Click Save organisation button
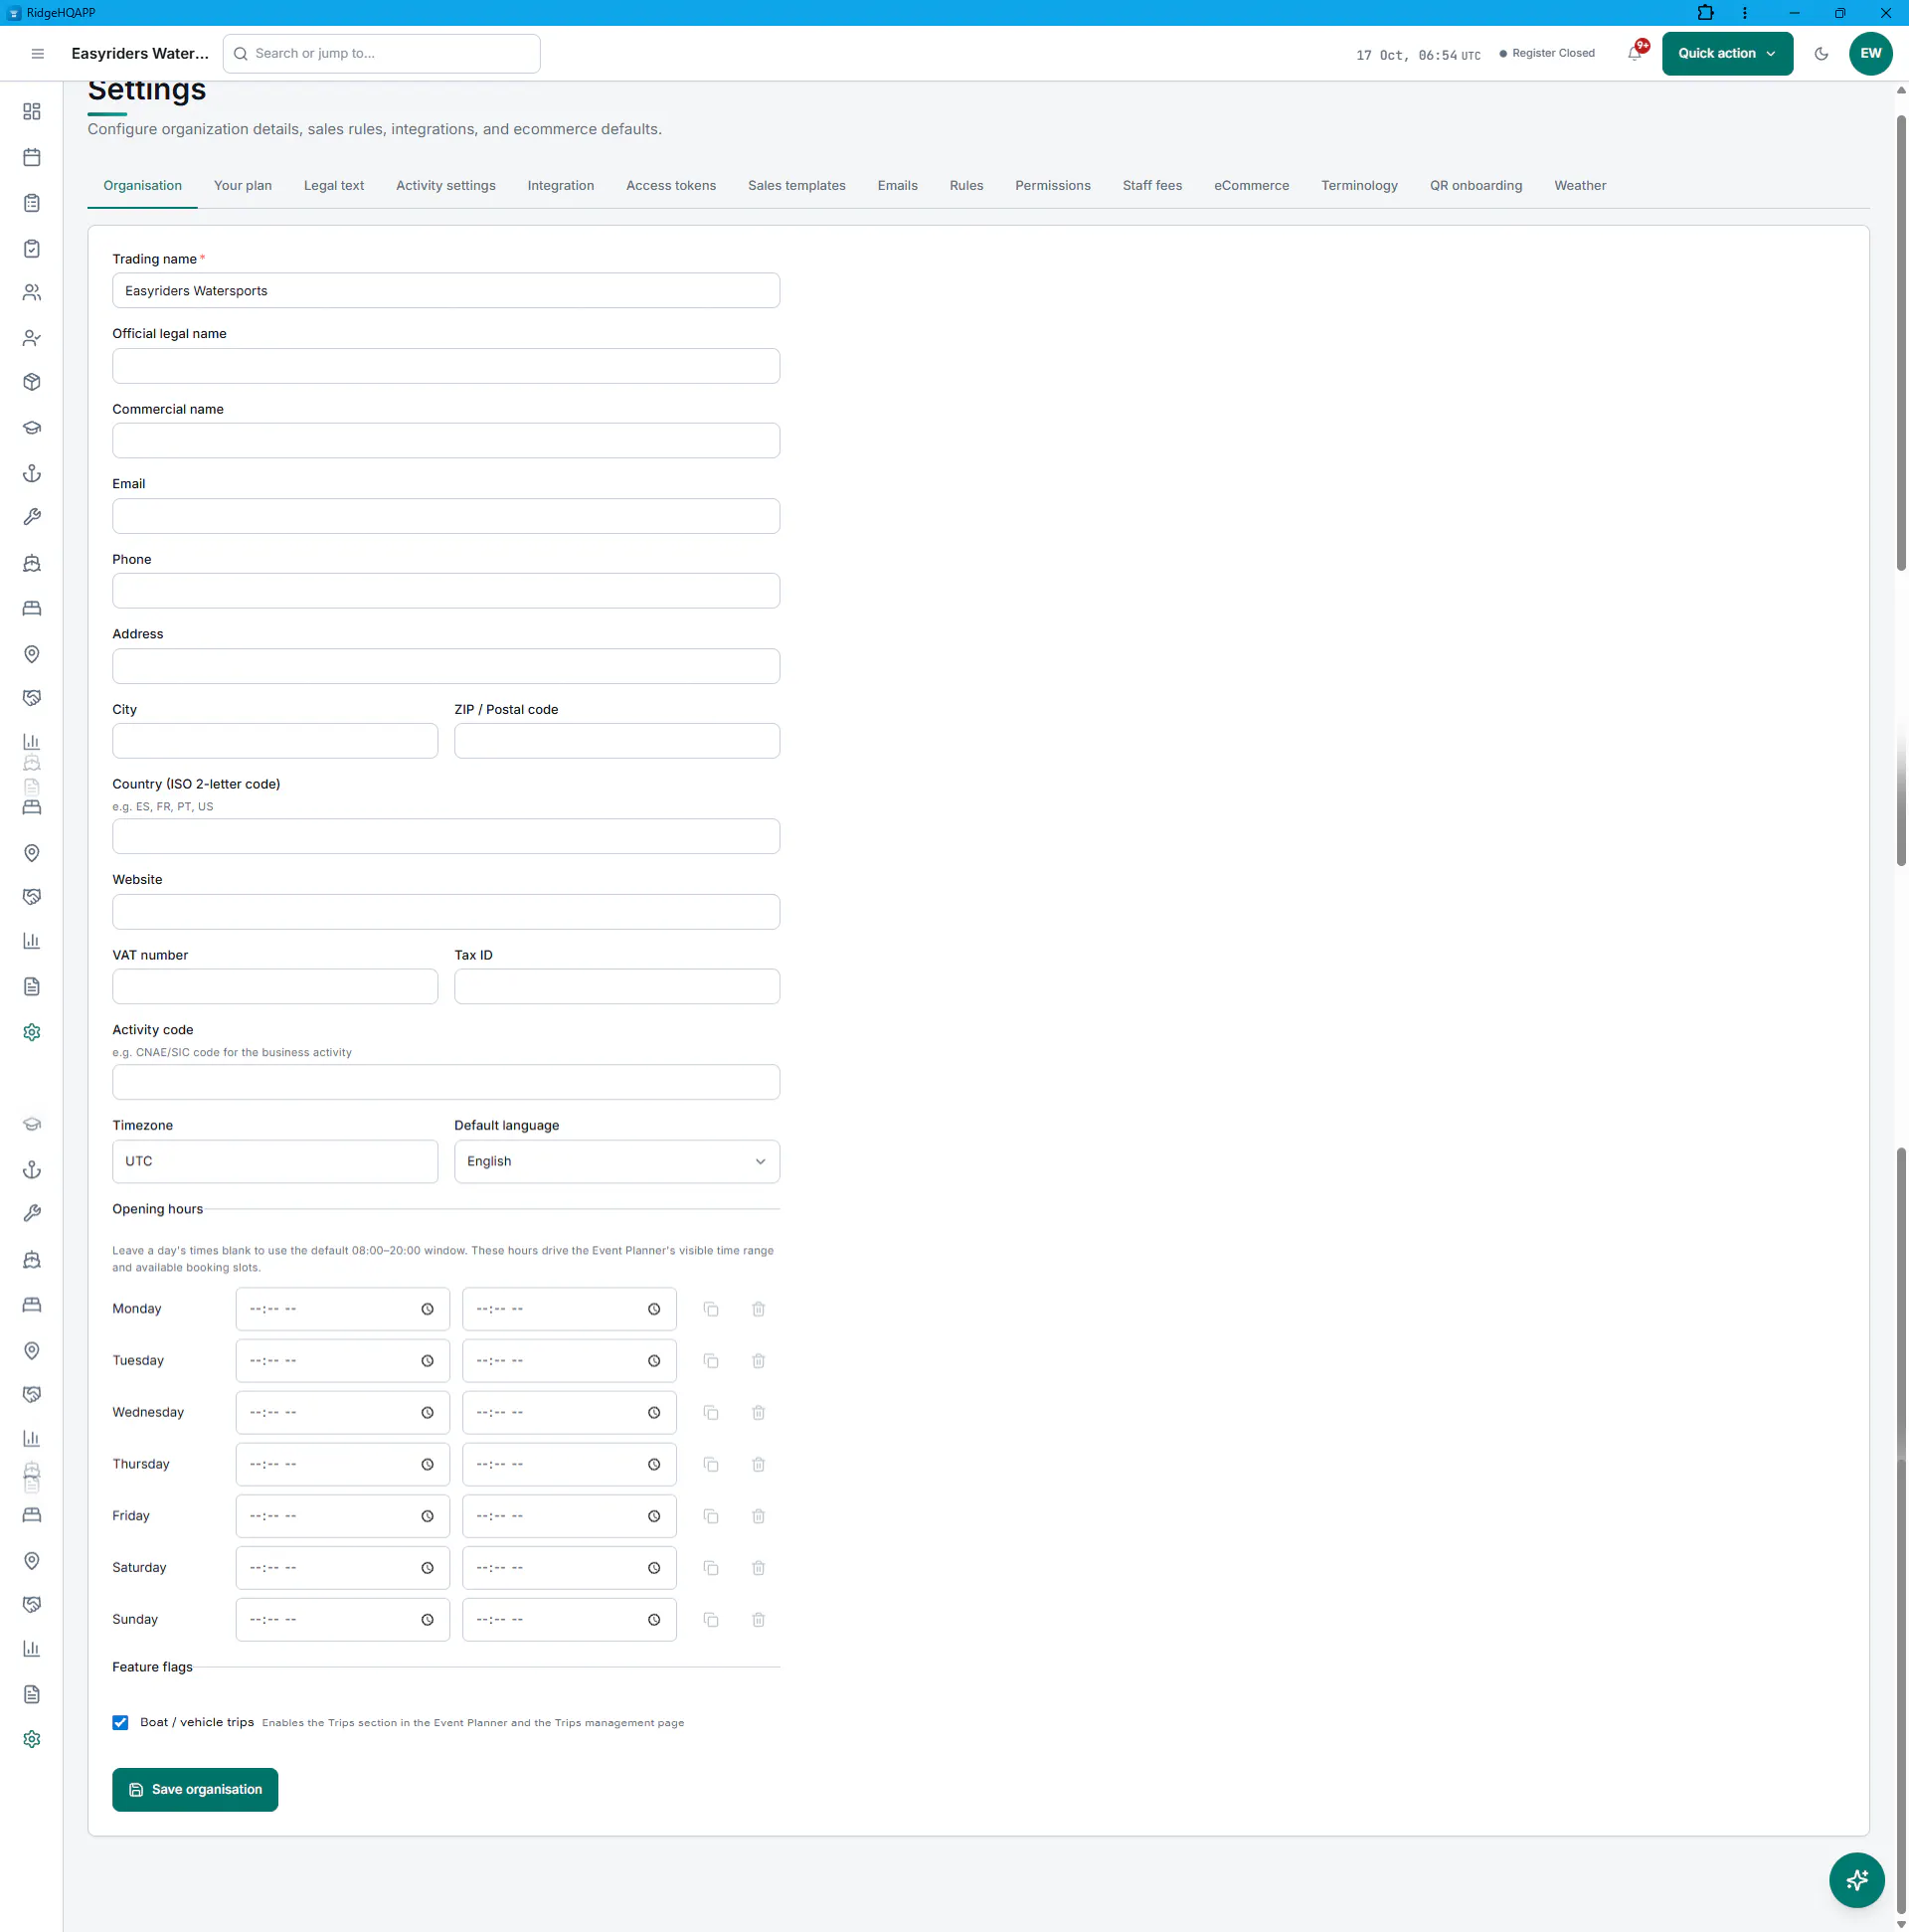The height and width of the screenshot is (1932, 1909). (x=195, y=1789)
